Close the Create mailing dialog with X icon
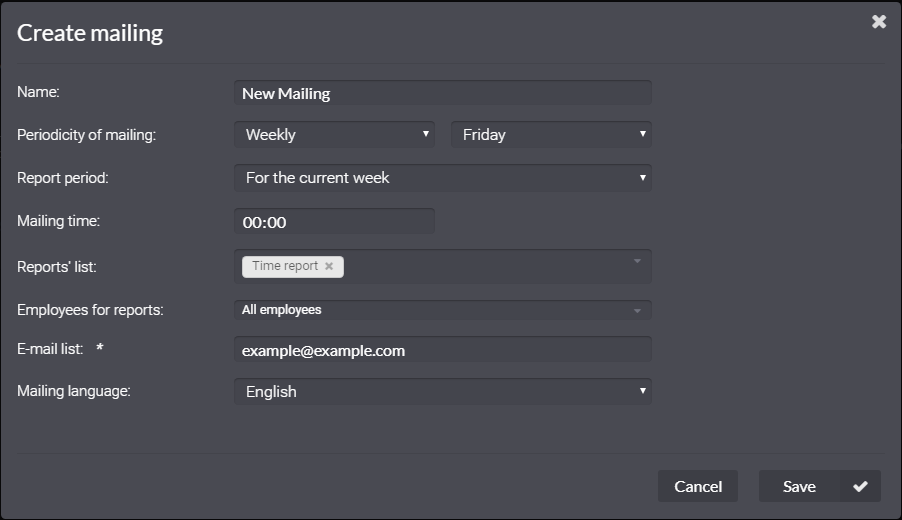The width and height of the screenshot is (902, 520). point(878,22)
